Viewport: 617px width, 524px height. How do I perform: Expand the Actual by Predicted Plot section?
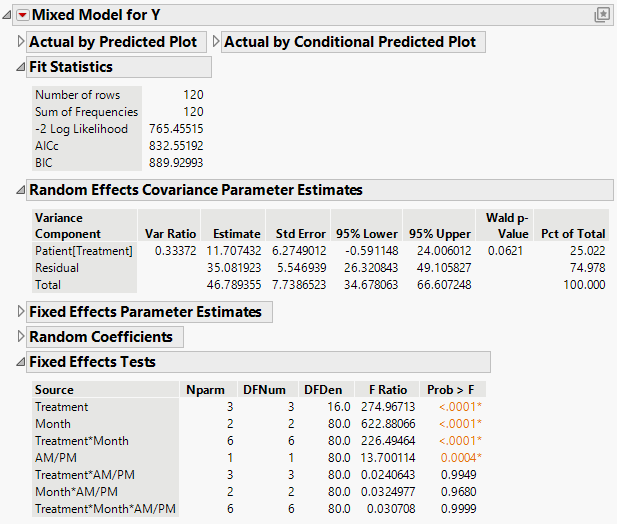[22, 42]
